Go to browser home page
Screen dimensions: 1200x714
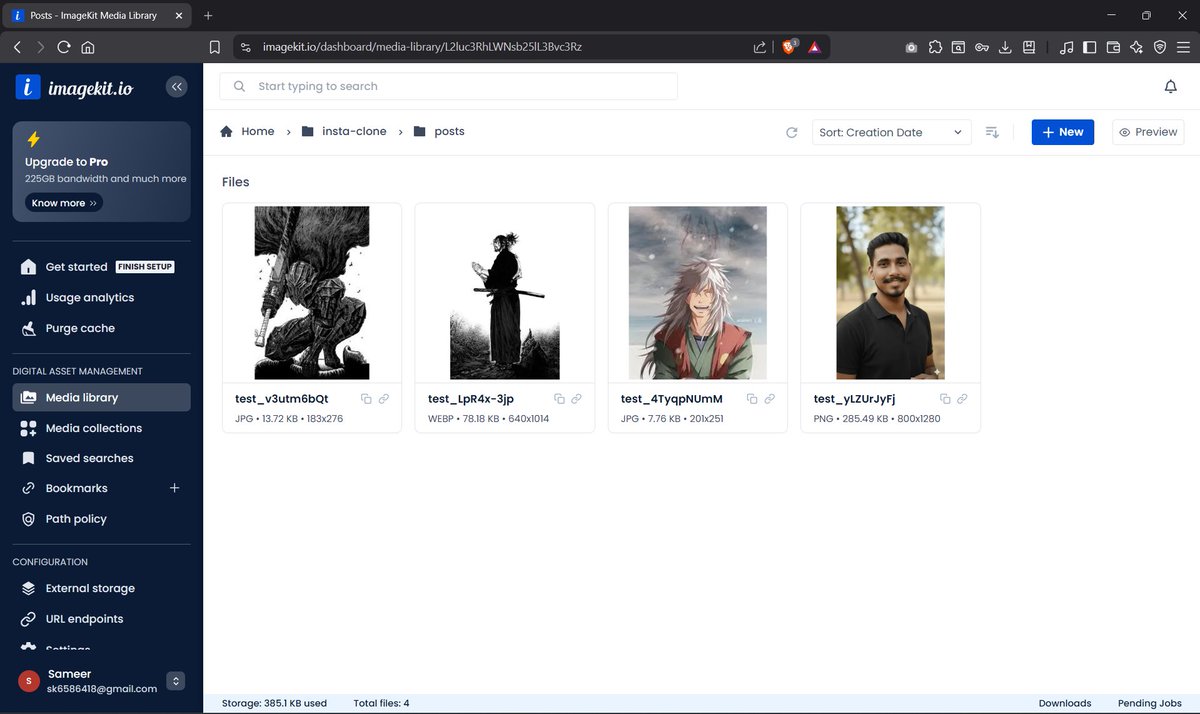click(x=88, y=47)
